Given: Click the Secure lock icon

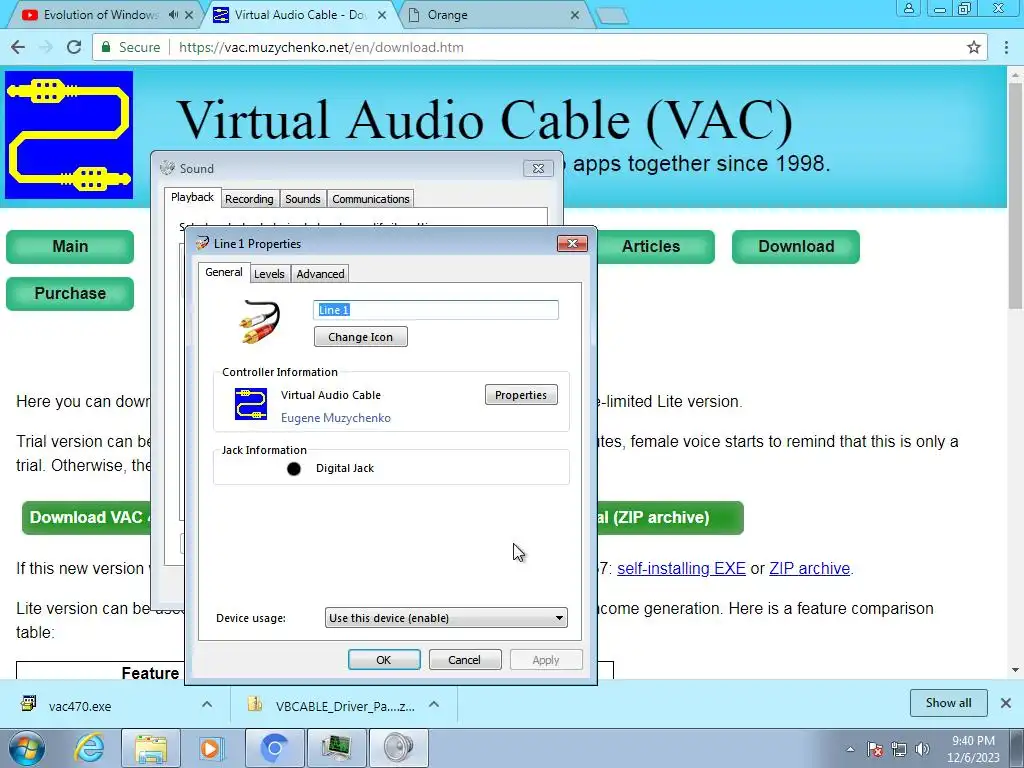Looking at the screenshot, I should (106, 47).
